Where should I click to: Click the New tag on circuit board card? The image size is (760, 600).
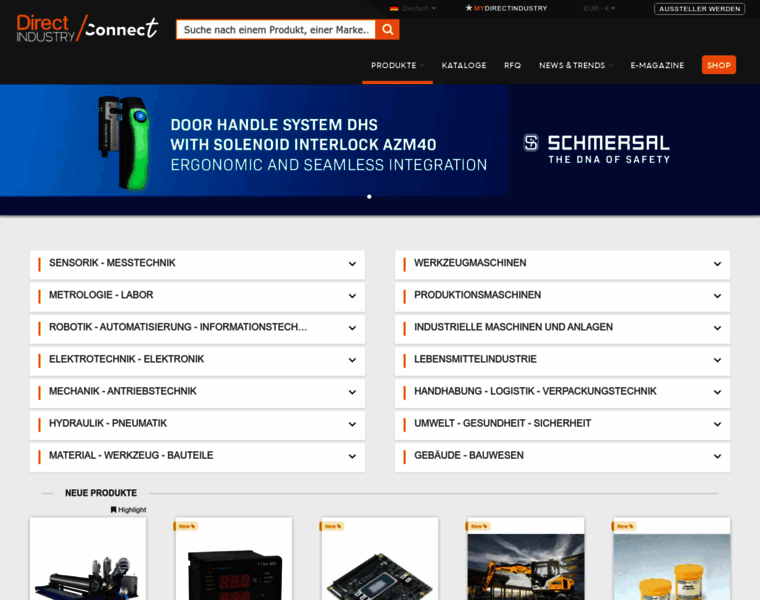tap(332, 526)
